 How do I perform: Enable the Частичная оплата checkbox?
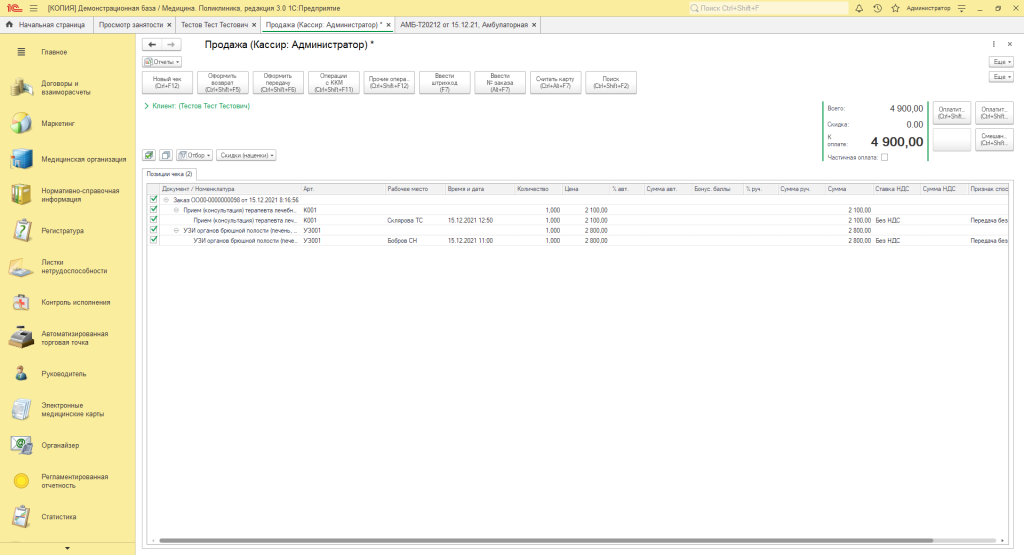884,157
